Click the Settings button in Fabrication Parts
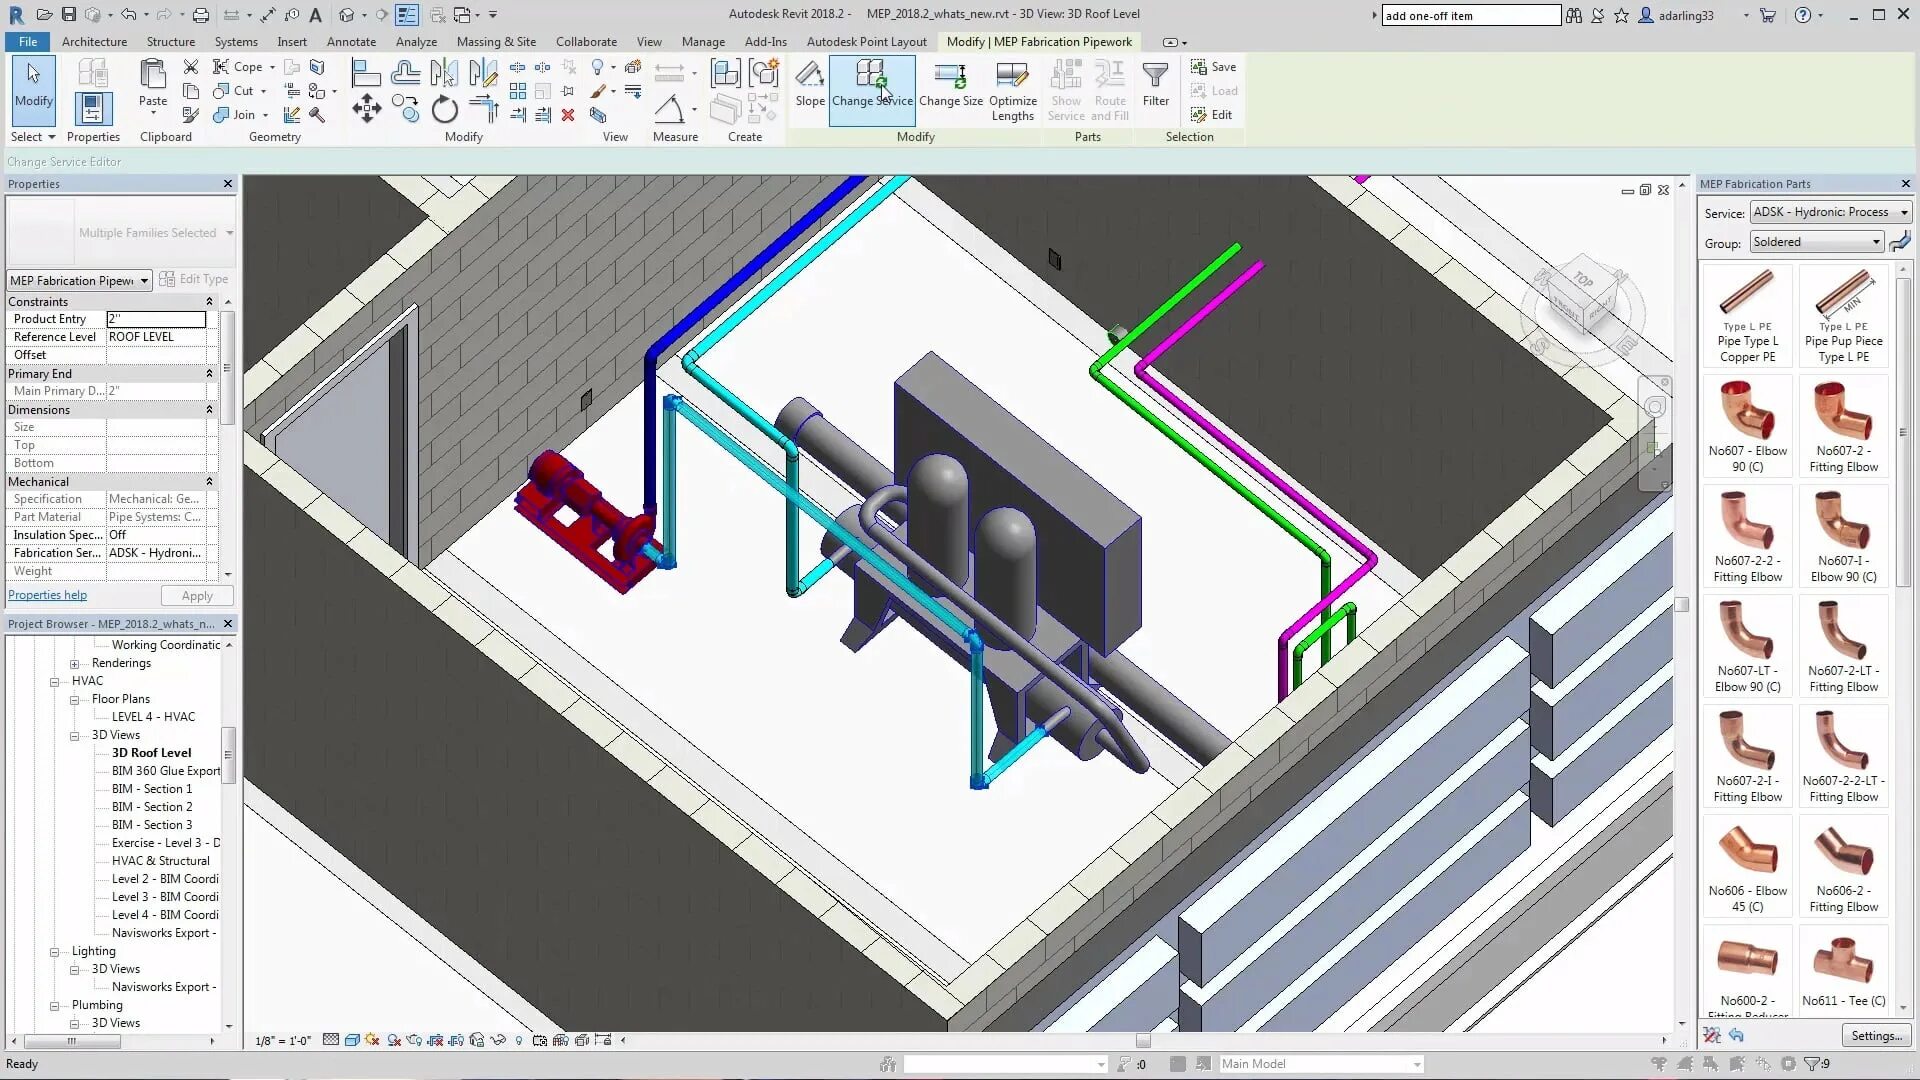 [x=1875, y=1036]
